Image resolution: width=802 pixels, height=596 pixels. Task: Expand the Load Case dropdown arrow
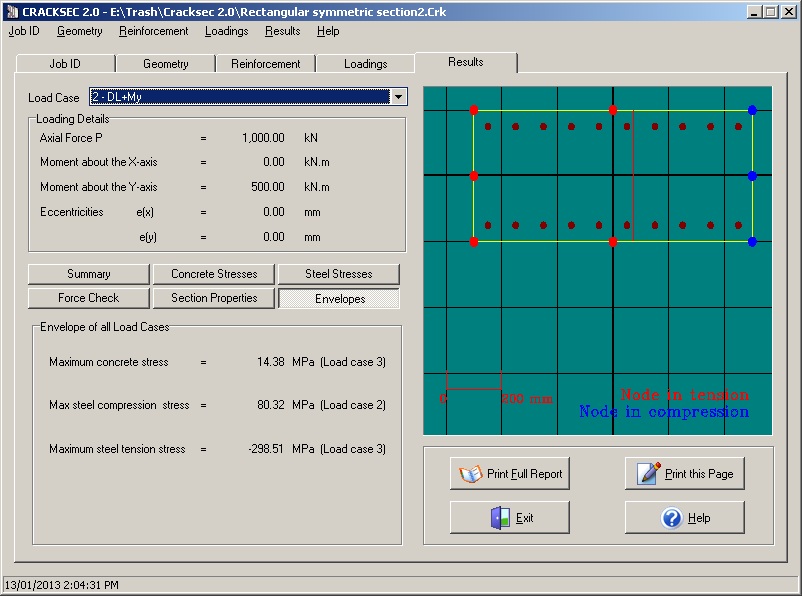pos(399,97)
